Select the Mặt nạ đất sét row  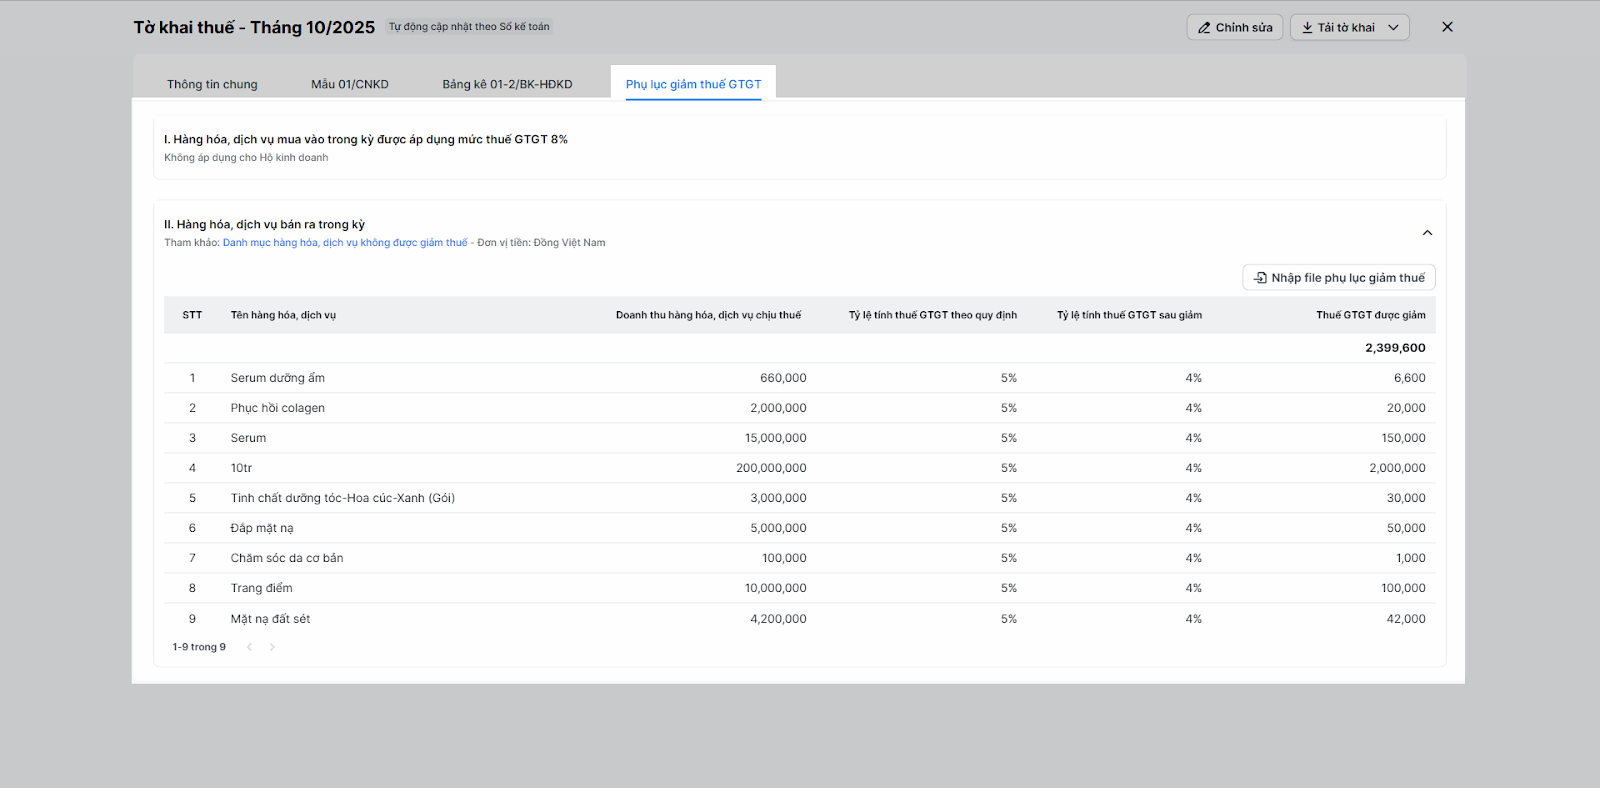(270, 619)
